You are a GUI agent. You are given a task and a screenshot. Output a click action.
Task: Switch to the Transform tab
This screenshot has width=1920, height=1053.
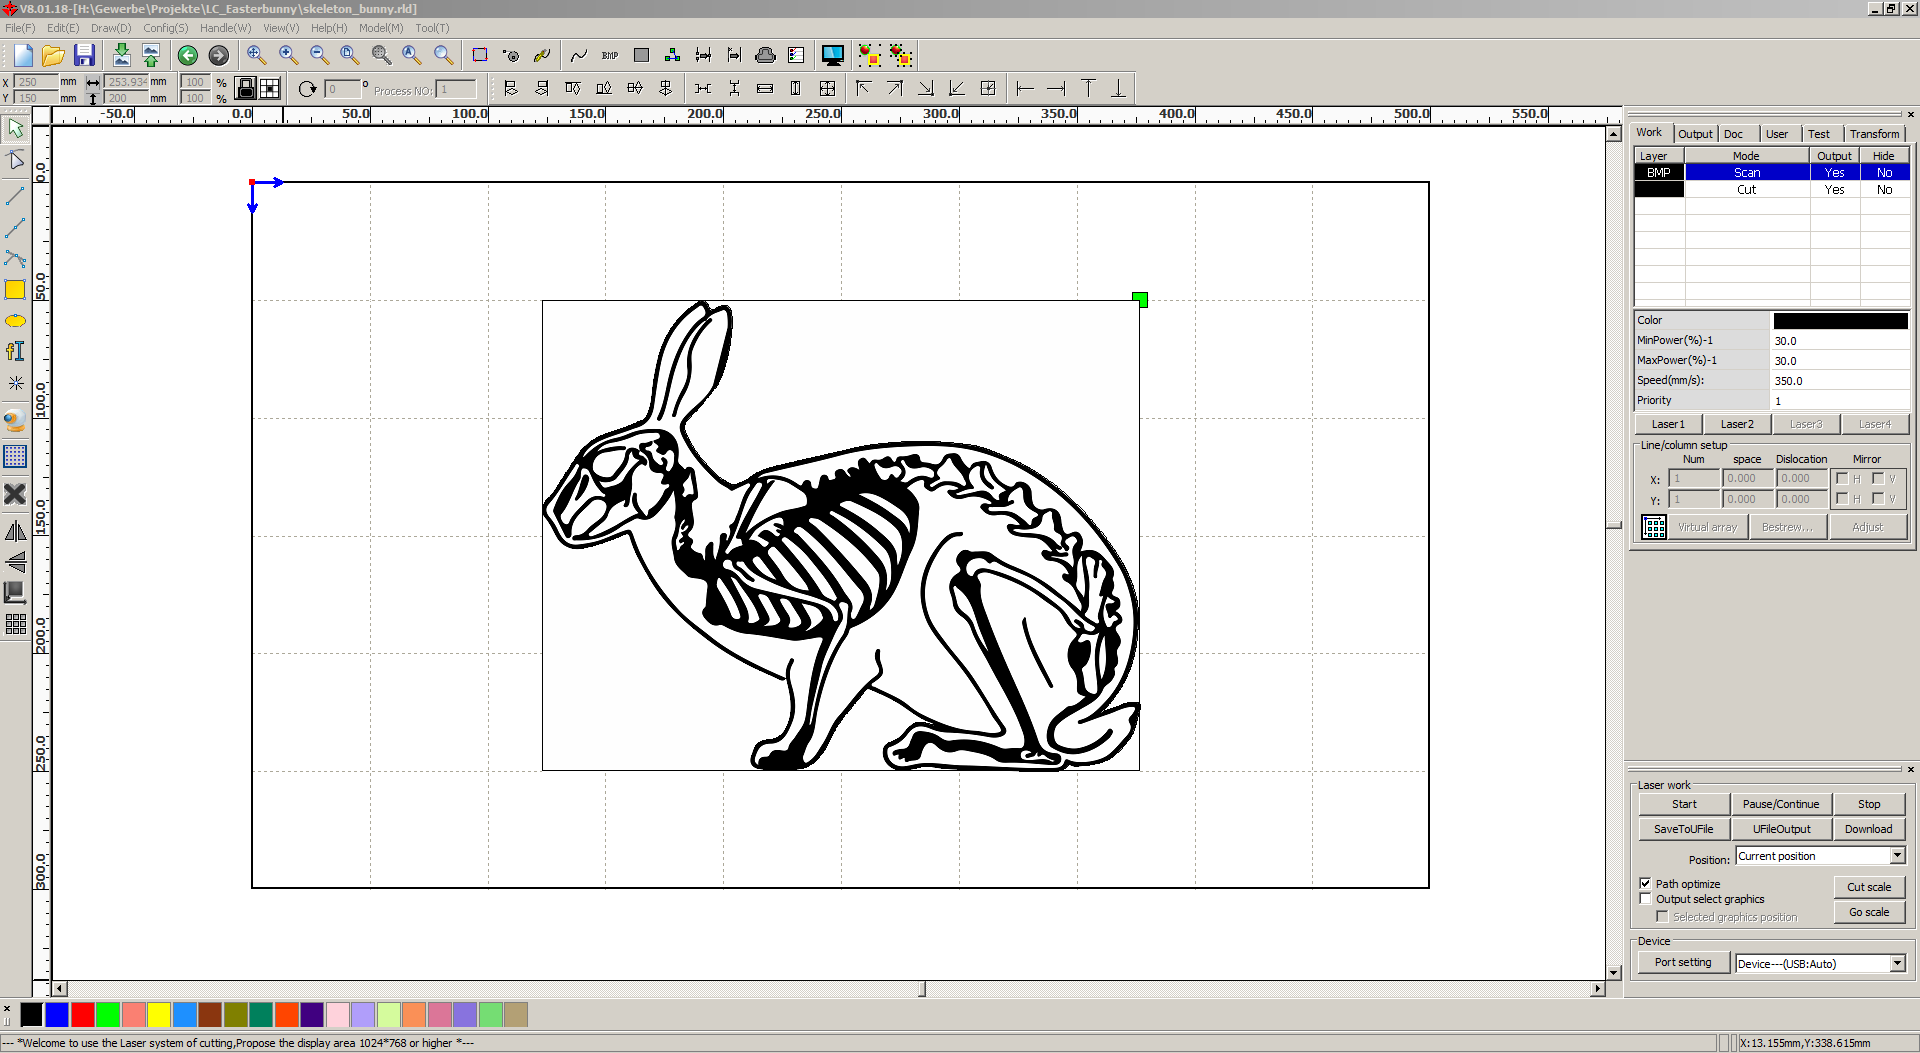(1874, 134)
